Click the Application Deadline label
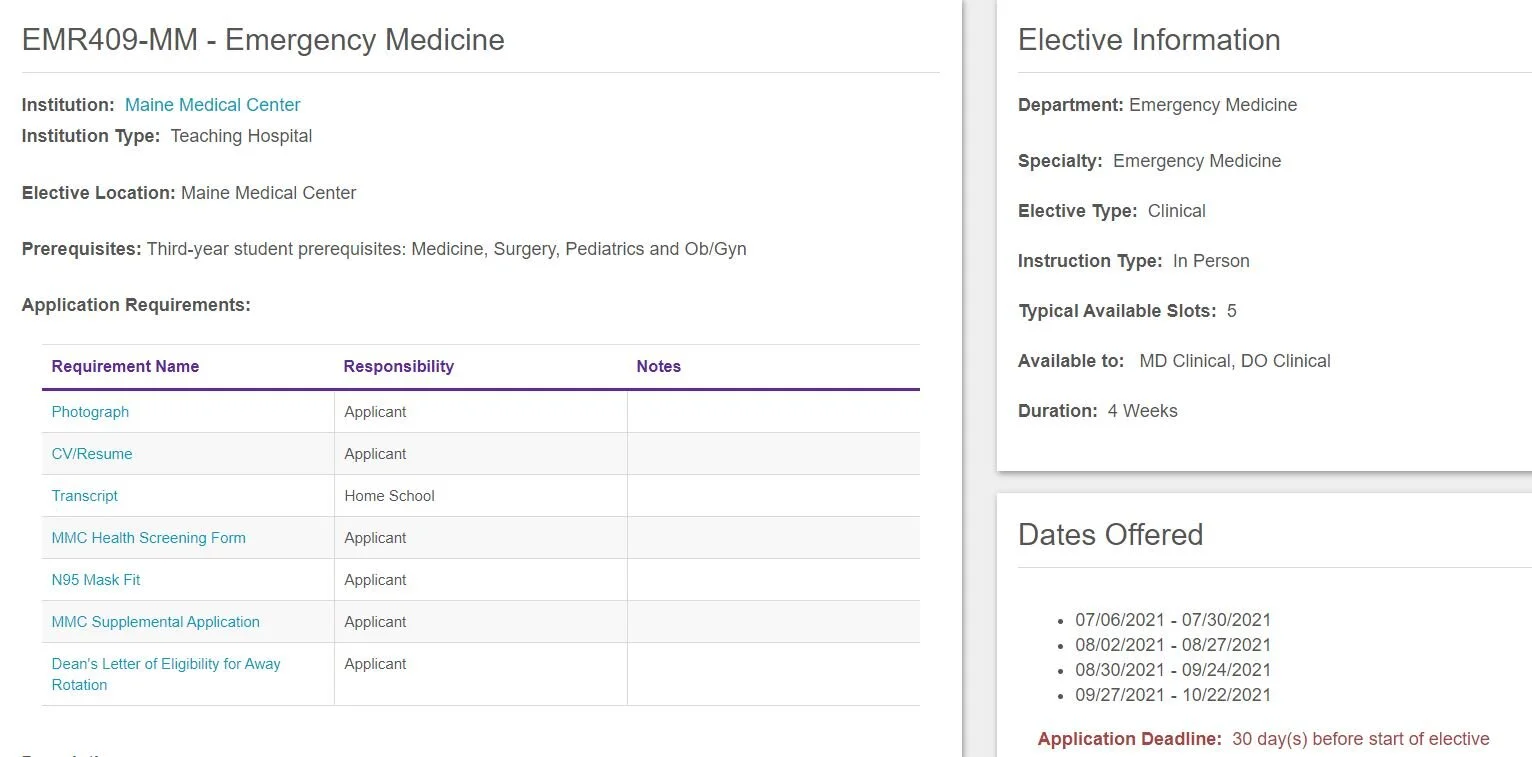Screen dimensions: 1532x757 point(1129,740)
